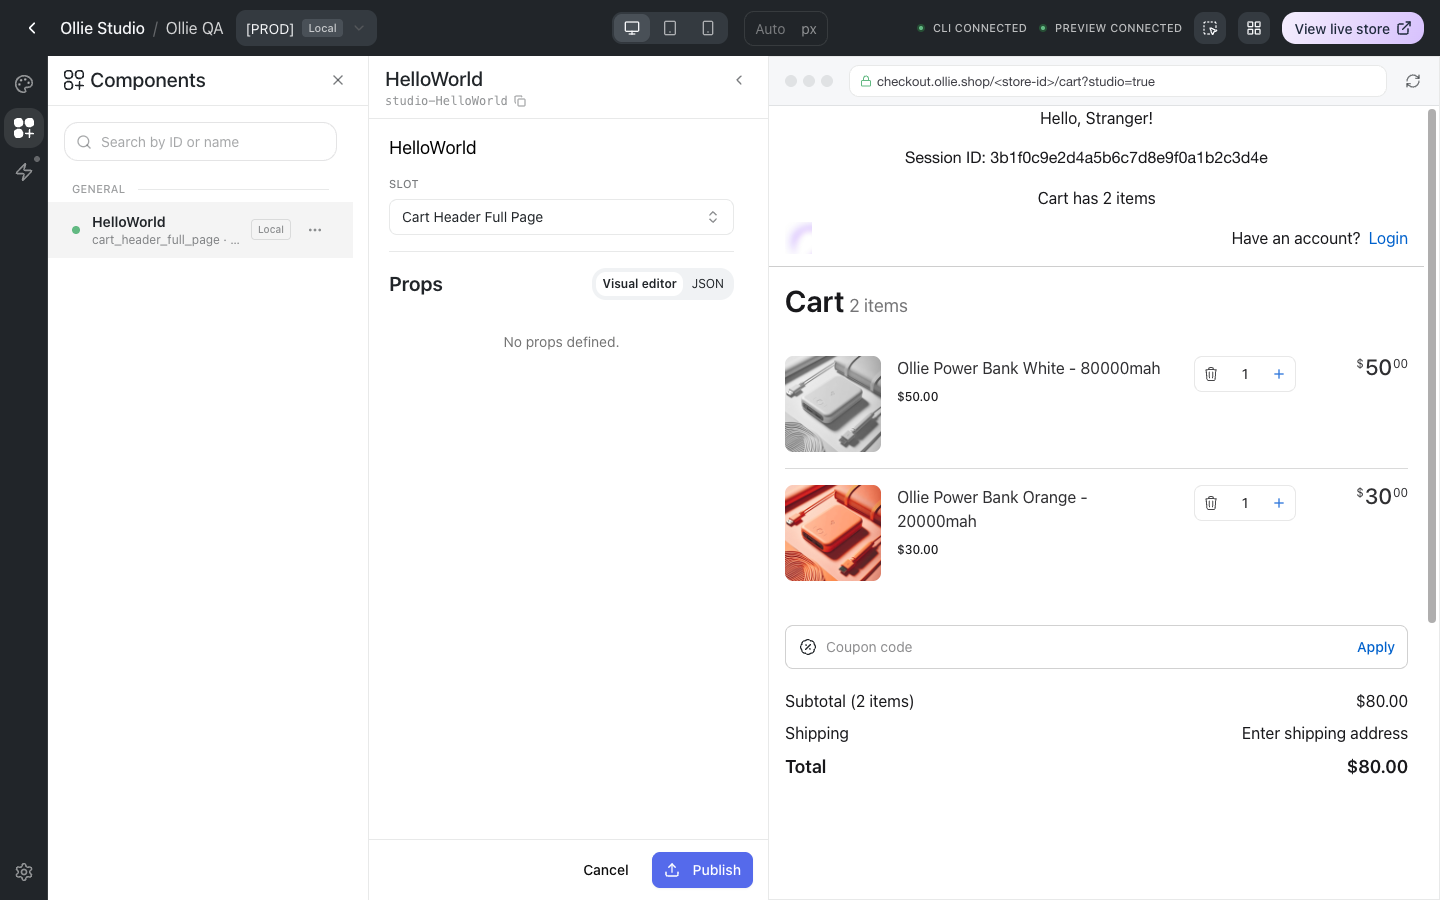Viewport: 1440px width, 900px height.
Task: Open the theme palette sidebar icon
Action: coord(24,84)
